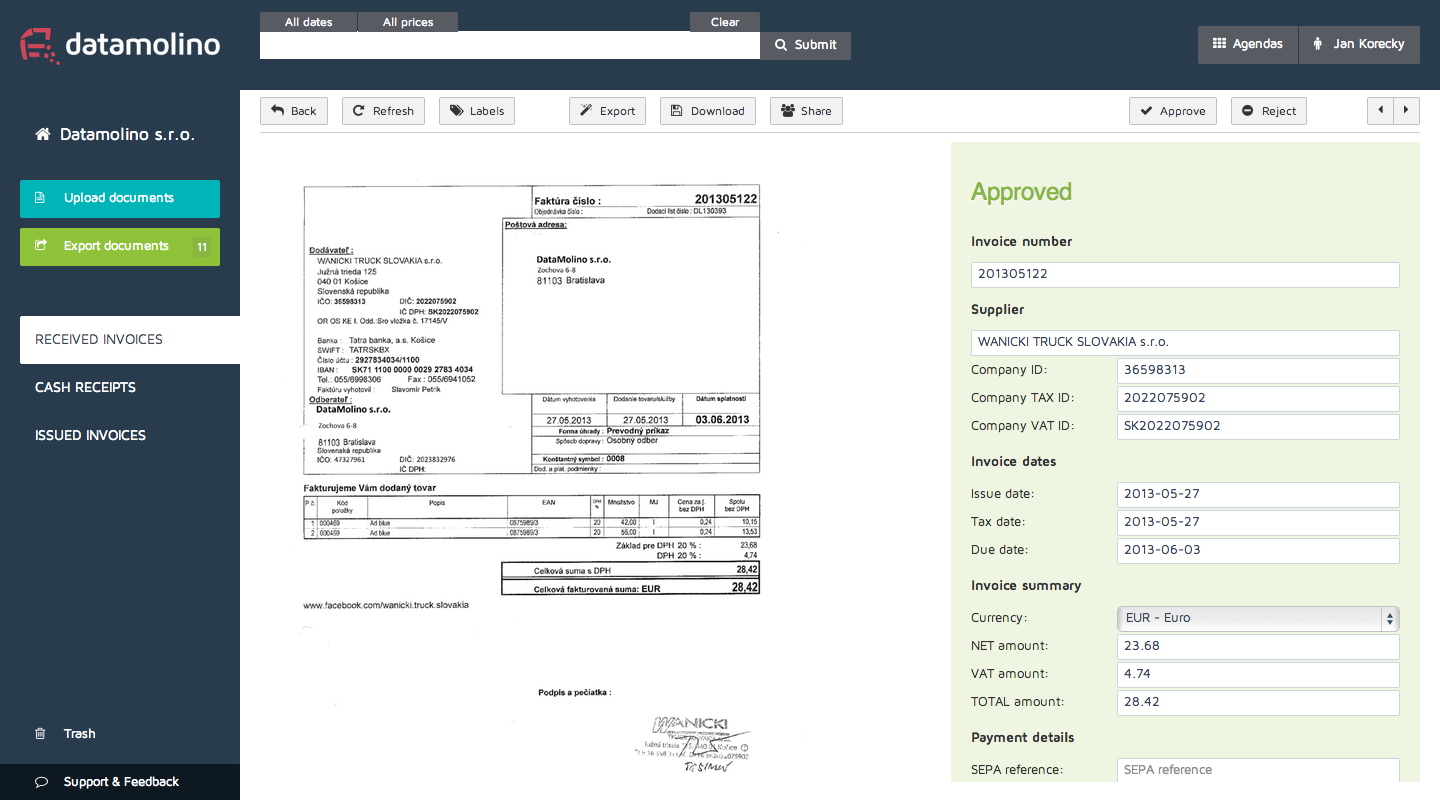Switch to Issued Invoices section
The width and height of the screenshot is (1440, 800).
[x=90, y=435]
